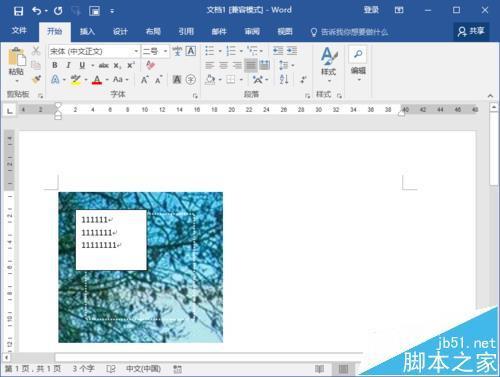Increase font size with the grow icon

(x=144, y=80)
